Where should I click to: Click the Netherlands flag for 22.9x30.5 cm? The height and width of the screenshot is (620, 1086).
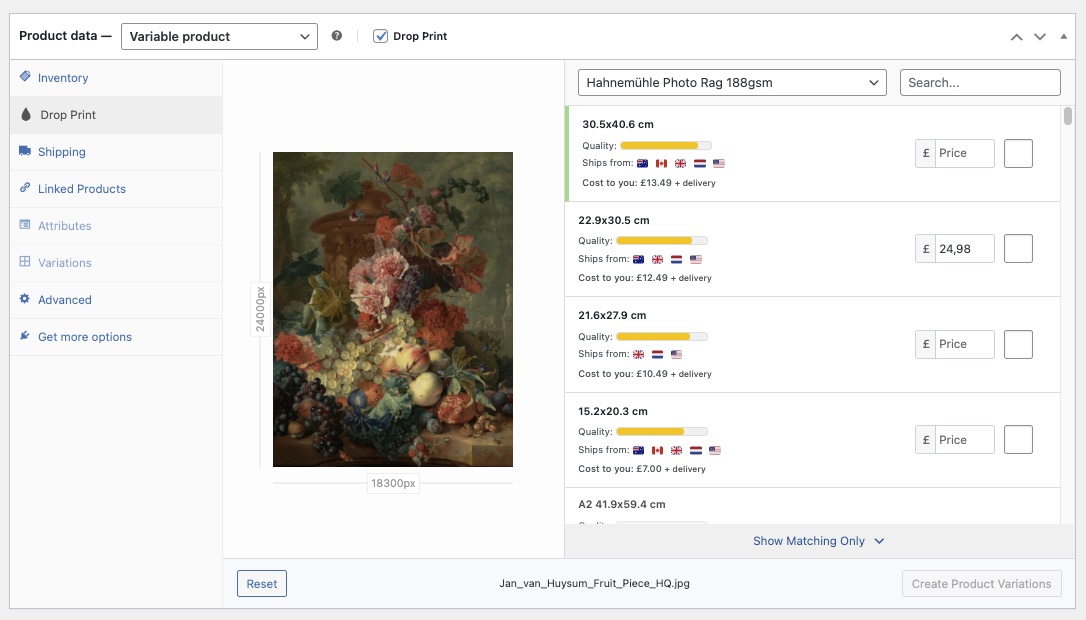[x=677, y=259]
